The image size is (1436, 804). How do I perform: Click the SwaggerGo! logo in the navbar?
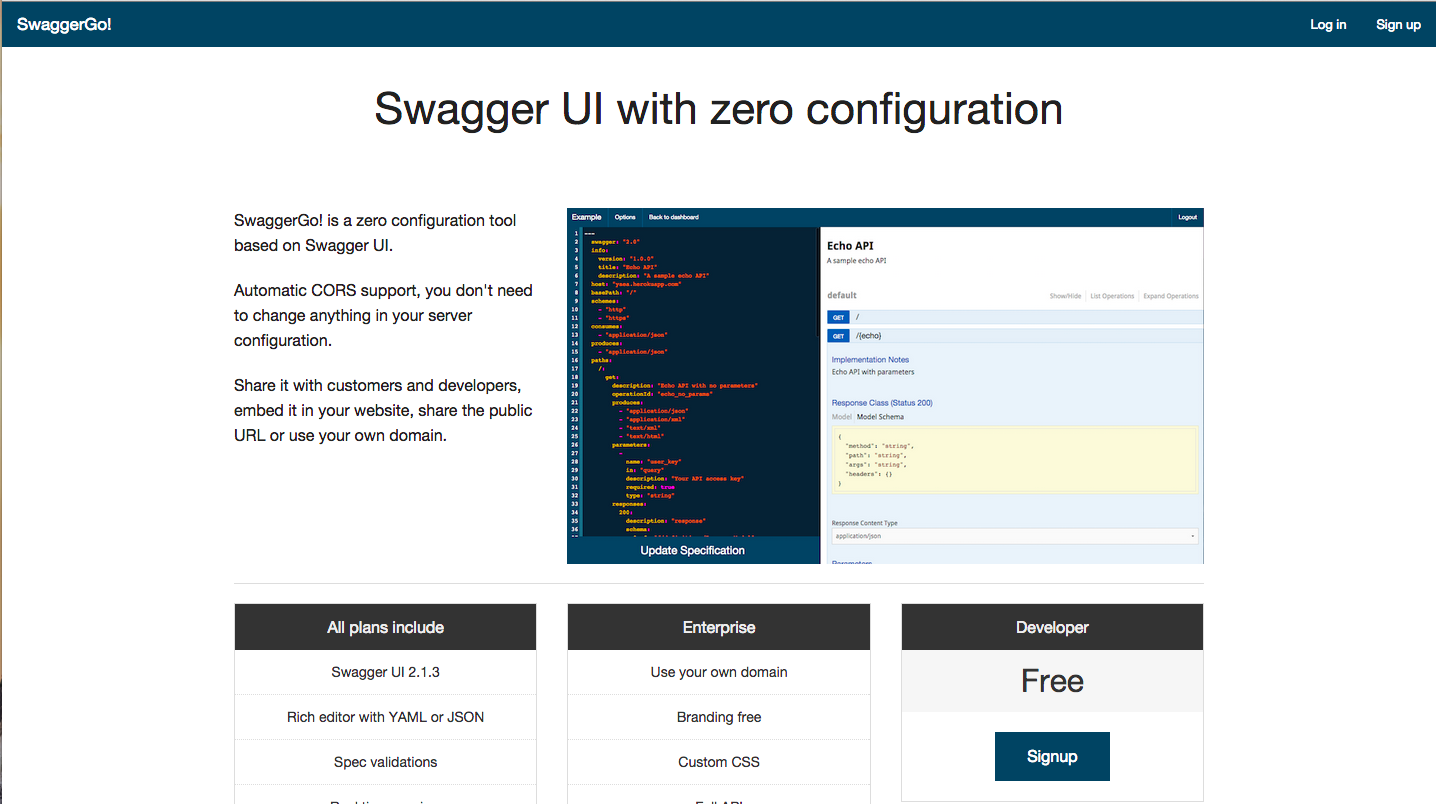(63, 24)
